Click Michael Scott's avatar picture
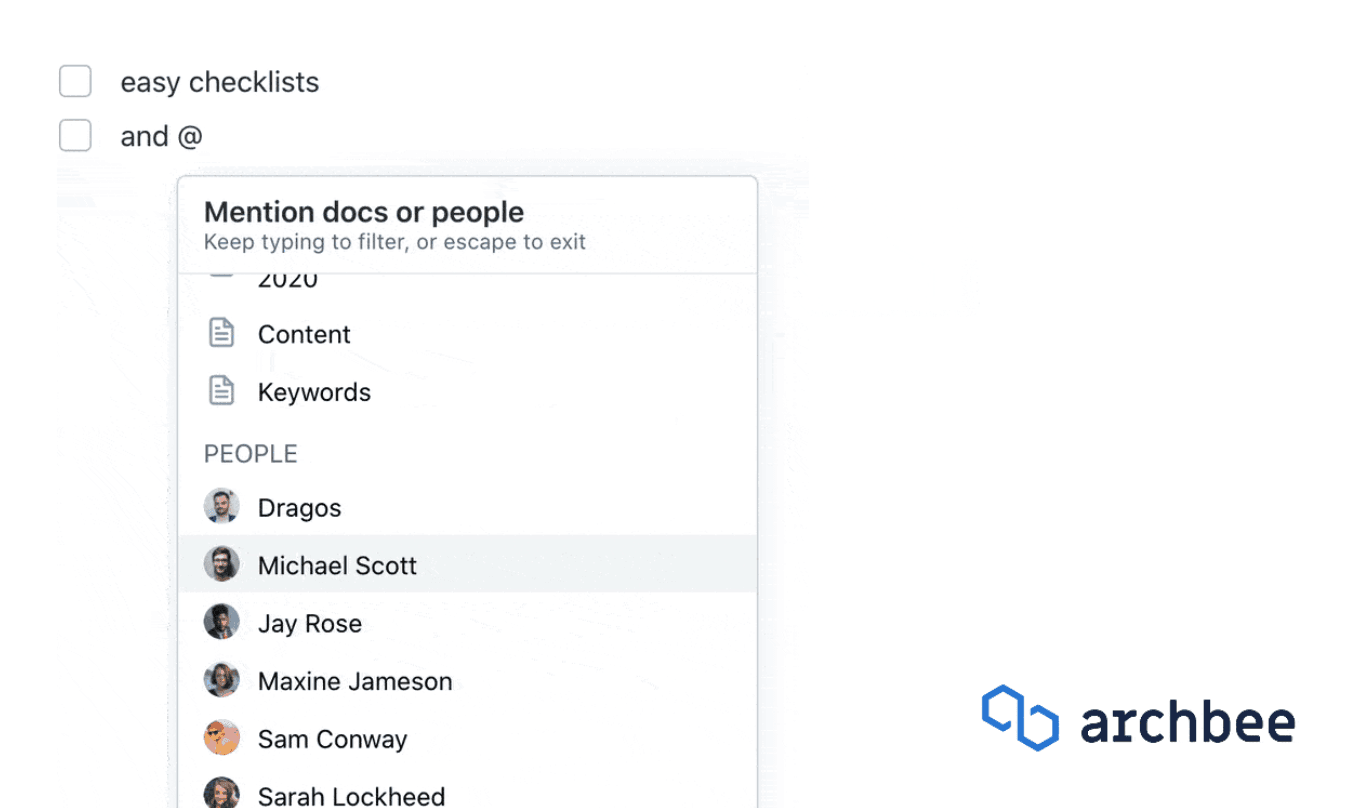This screenshot has width=1362, height=808. [221, 565]
